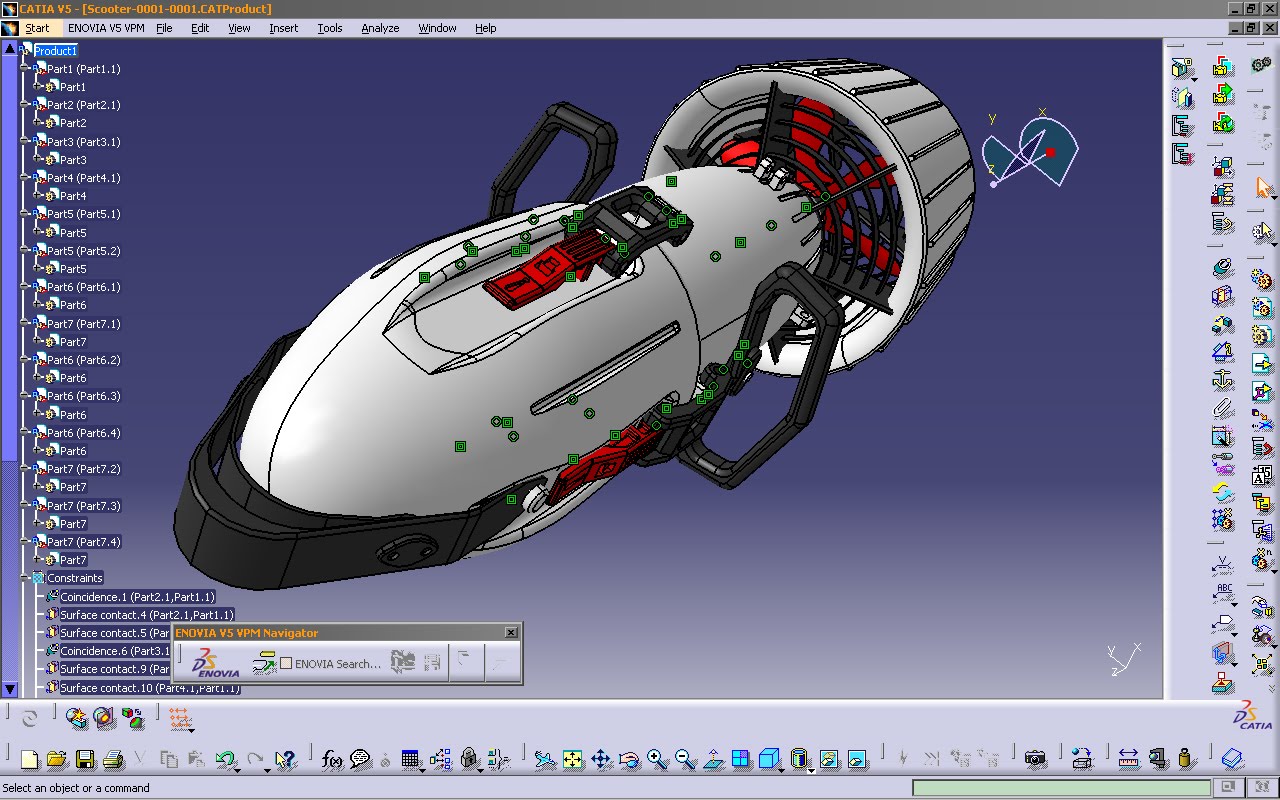Activate the Zoom Out tool
1280x800 pixels.
[x=683, y=760]
